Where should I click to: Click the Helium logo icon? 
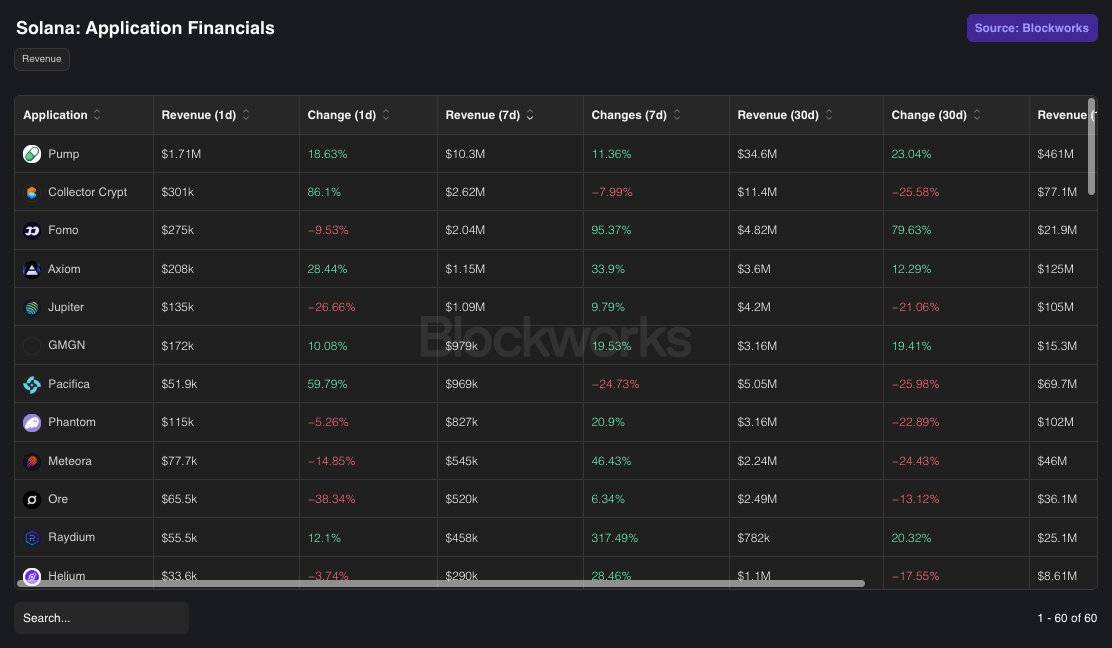(32, 576)
